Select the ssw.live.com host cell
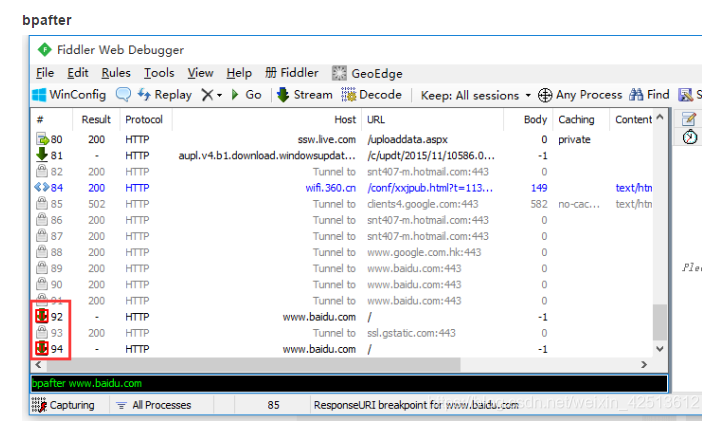The width and height of the screenshot is (709, 421). click(326, 139)
